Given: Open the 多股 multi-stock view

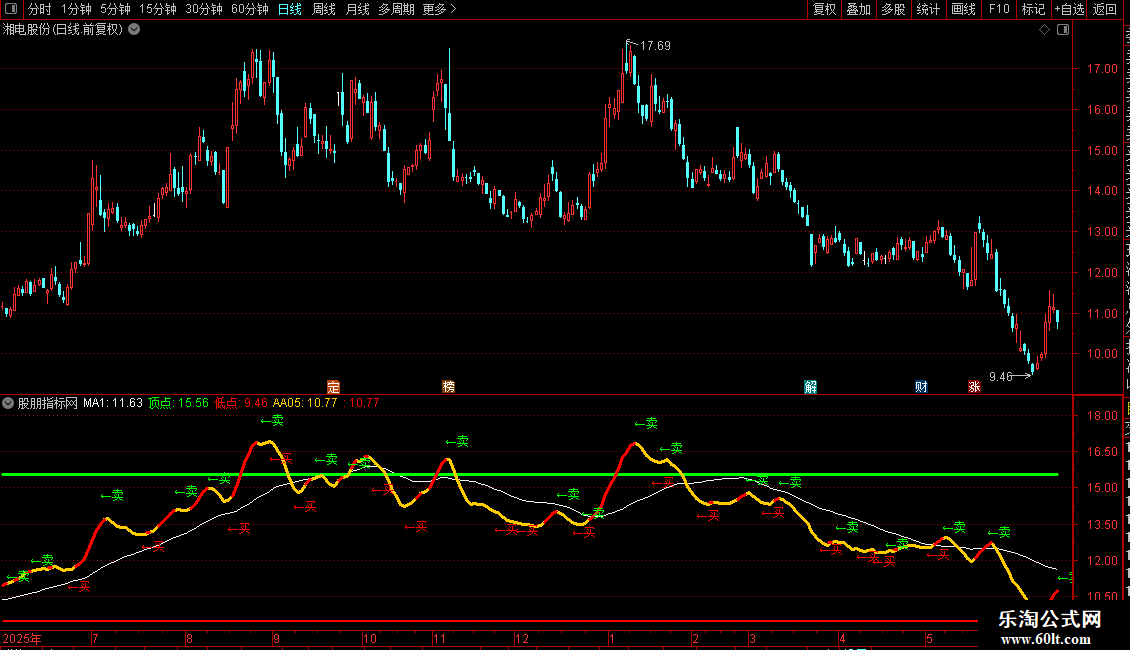Looking at the screenshot, I should (x=893, y=9).
